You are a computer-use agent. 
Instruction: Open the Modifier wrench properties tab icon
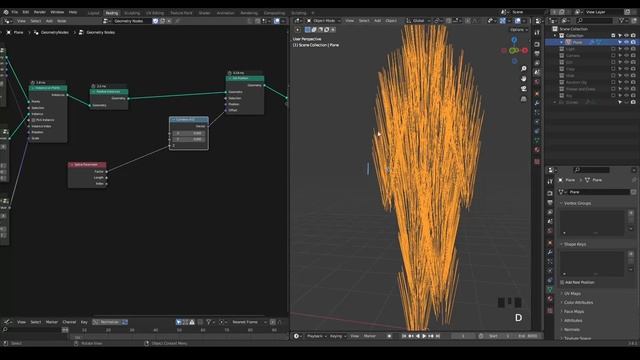click(550, 252)
